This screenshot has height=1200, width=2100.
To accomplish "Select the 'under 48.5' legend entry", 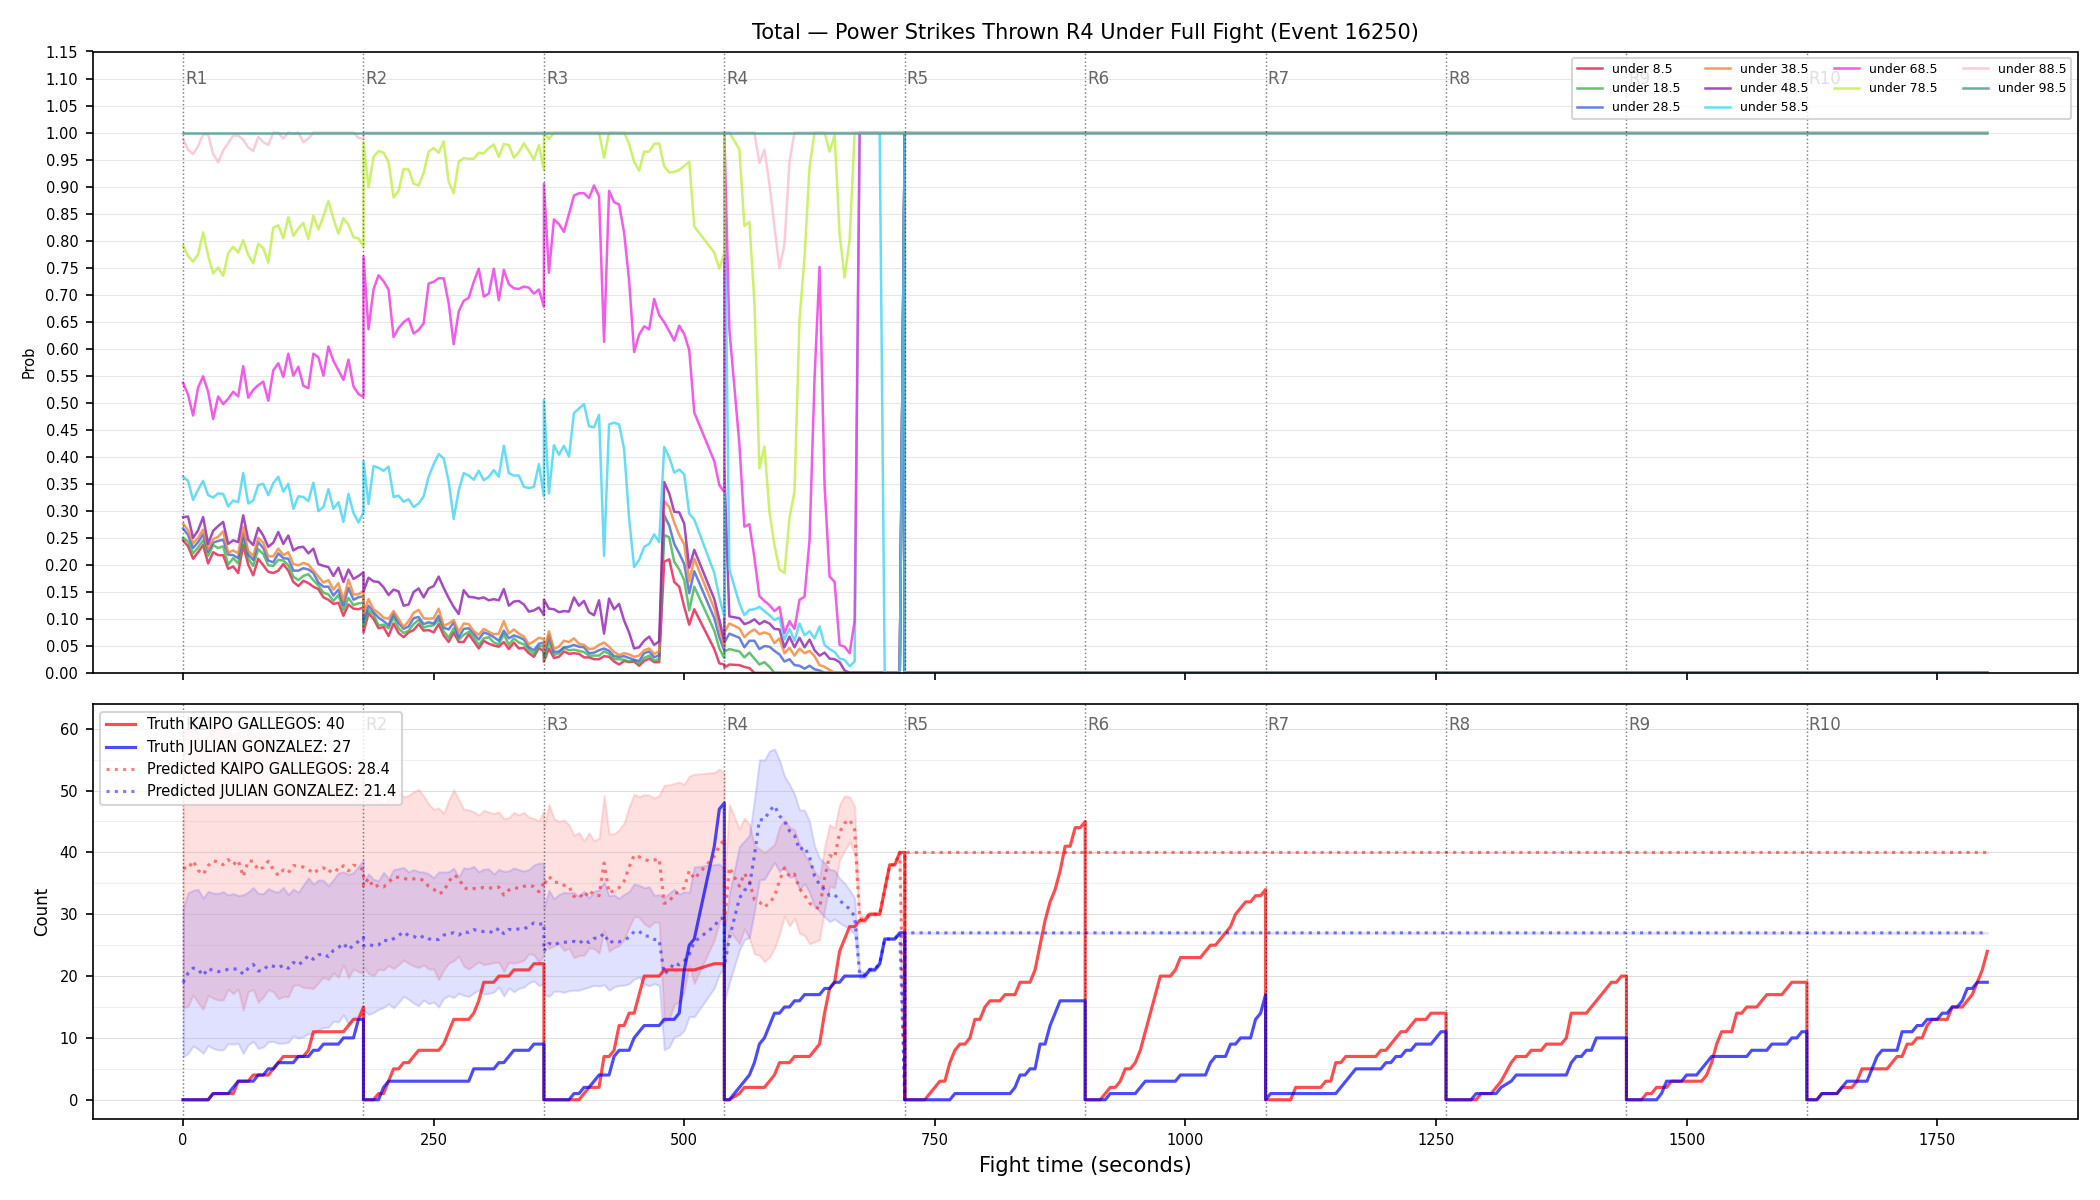I will tap(1756, 88).
